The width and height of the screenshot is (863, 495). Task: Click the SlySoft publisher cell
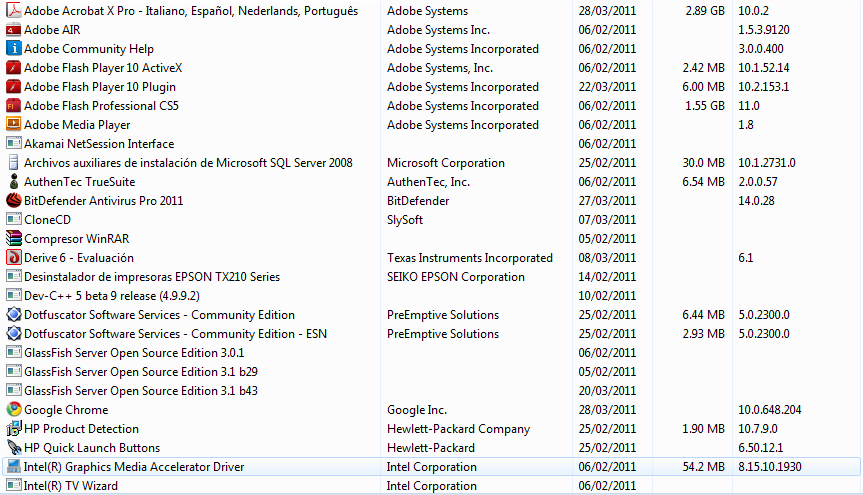pos(405,220)
